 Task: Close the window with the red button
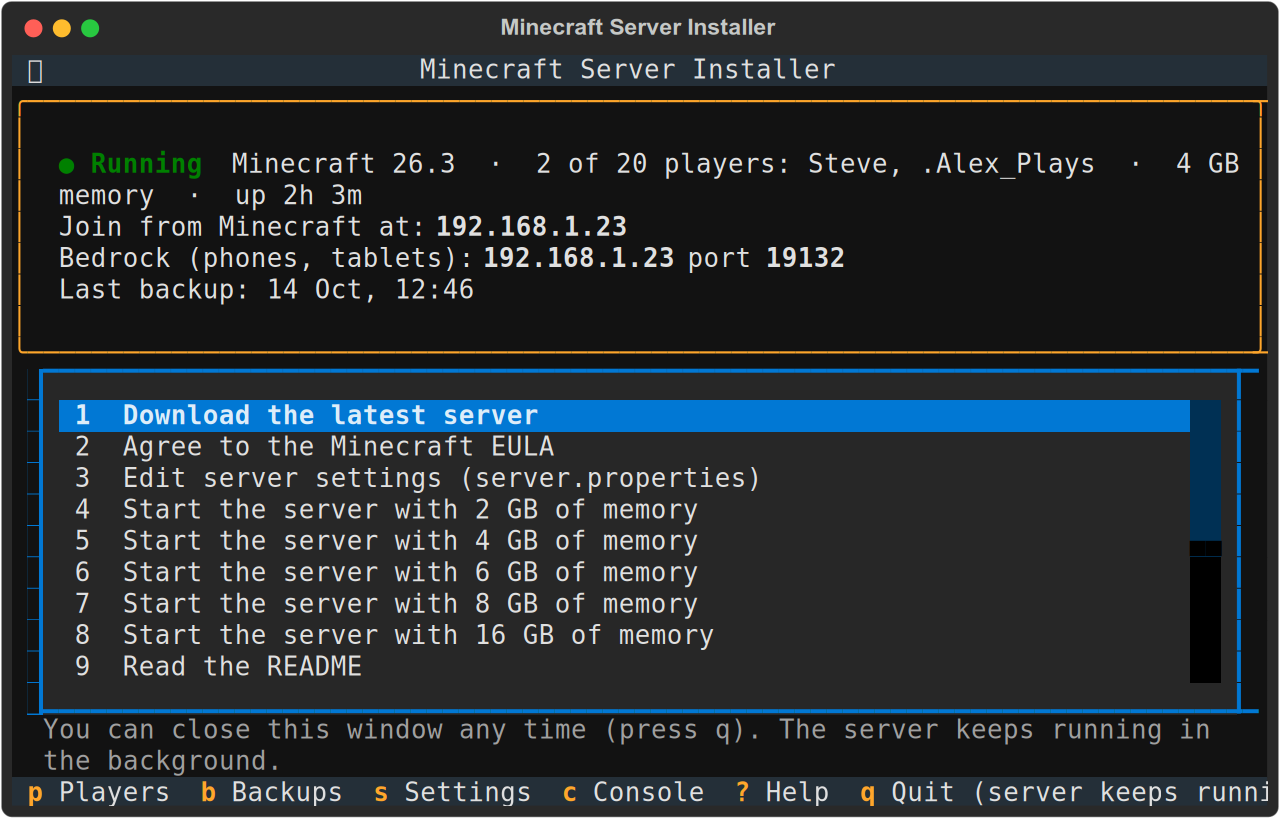(x=34, y=28)
